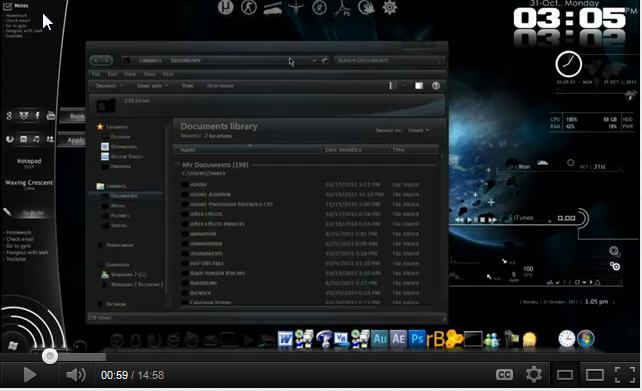642x391 pixels.
Task: Launch uTorrent from the top launcher
Action: pos(226,7)
